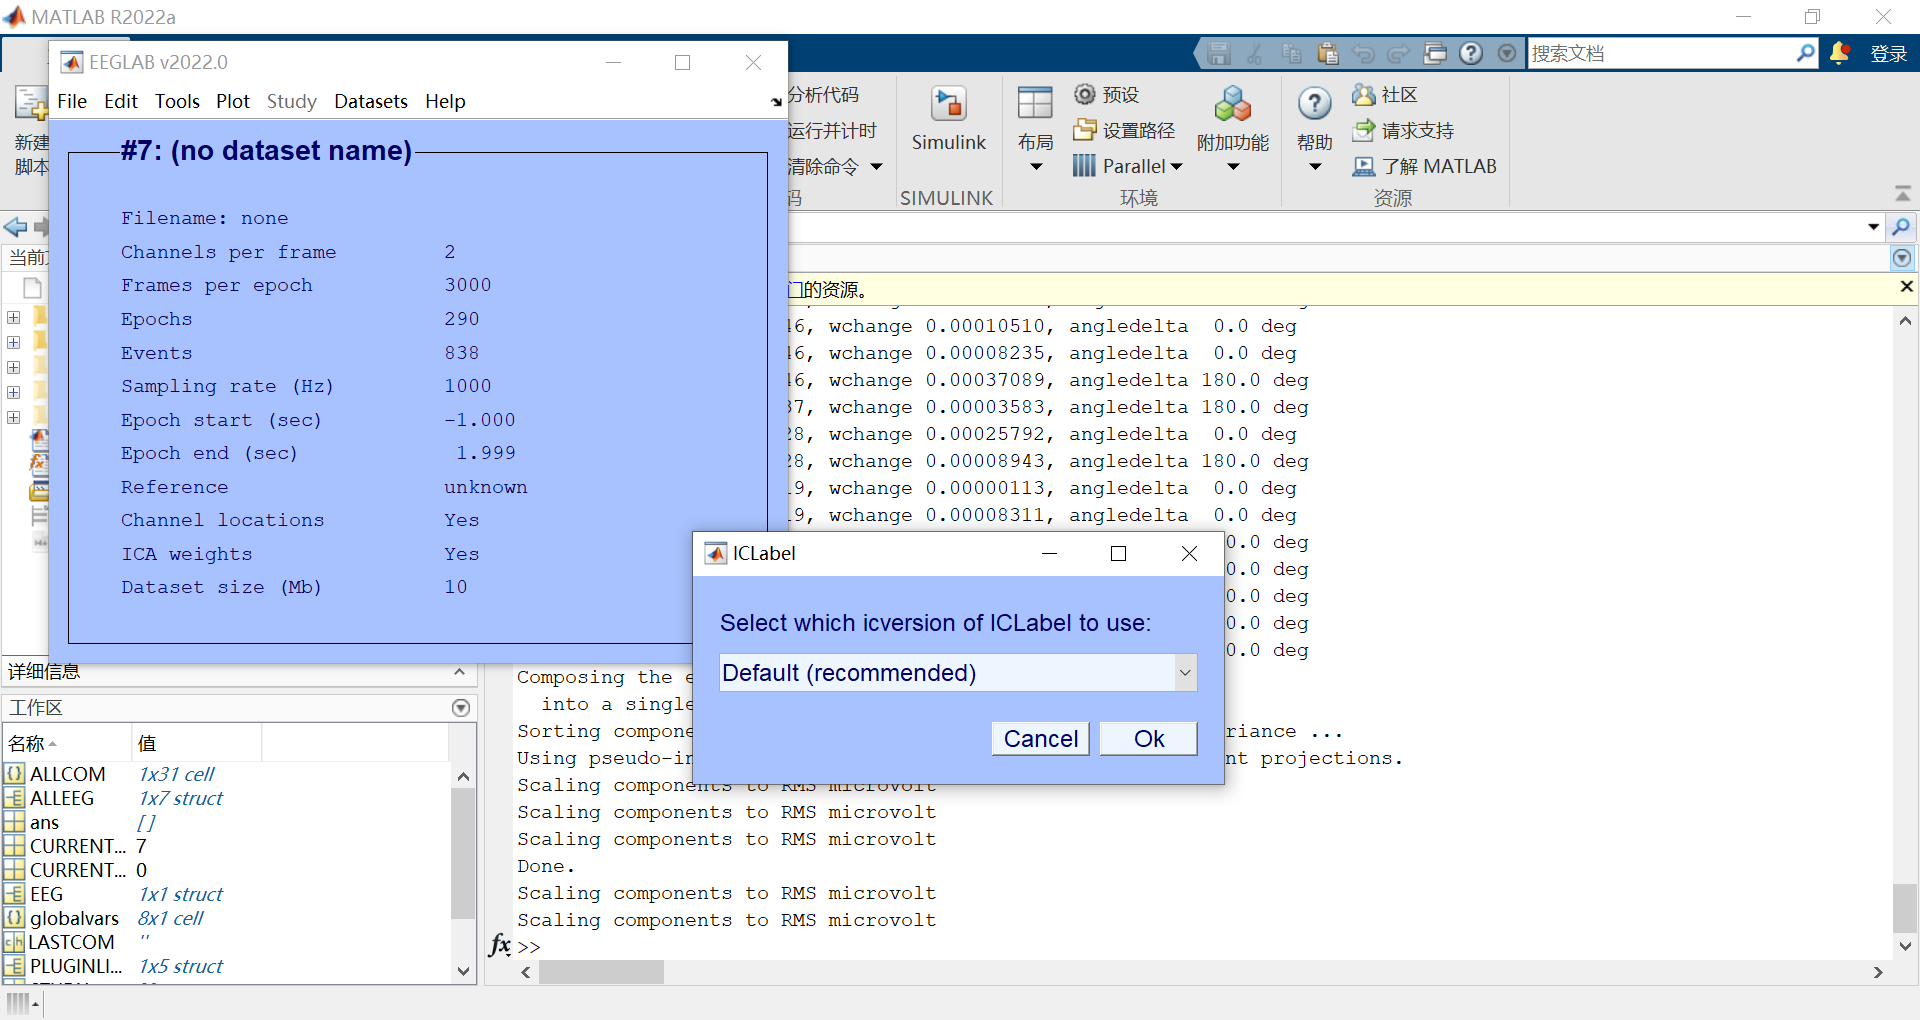Click the command window vertical scrollbar thumb

point(1904,908)
